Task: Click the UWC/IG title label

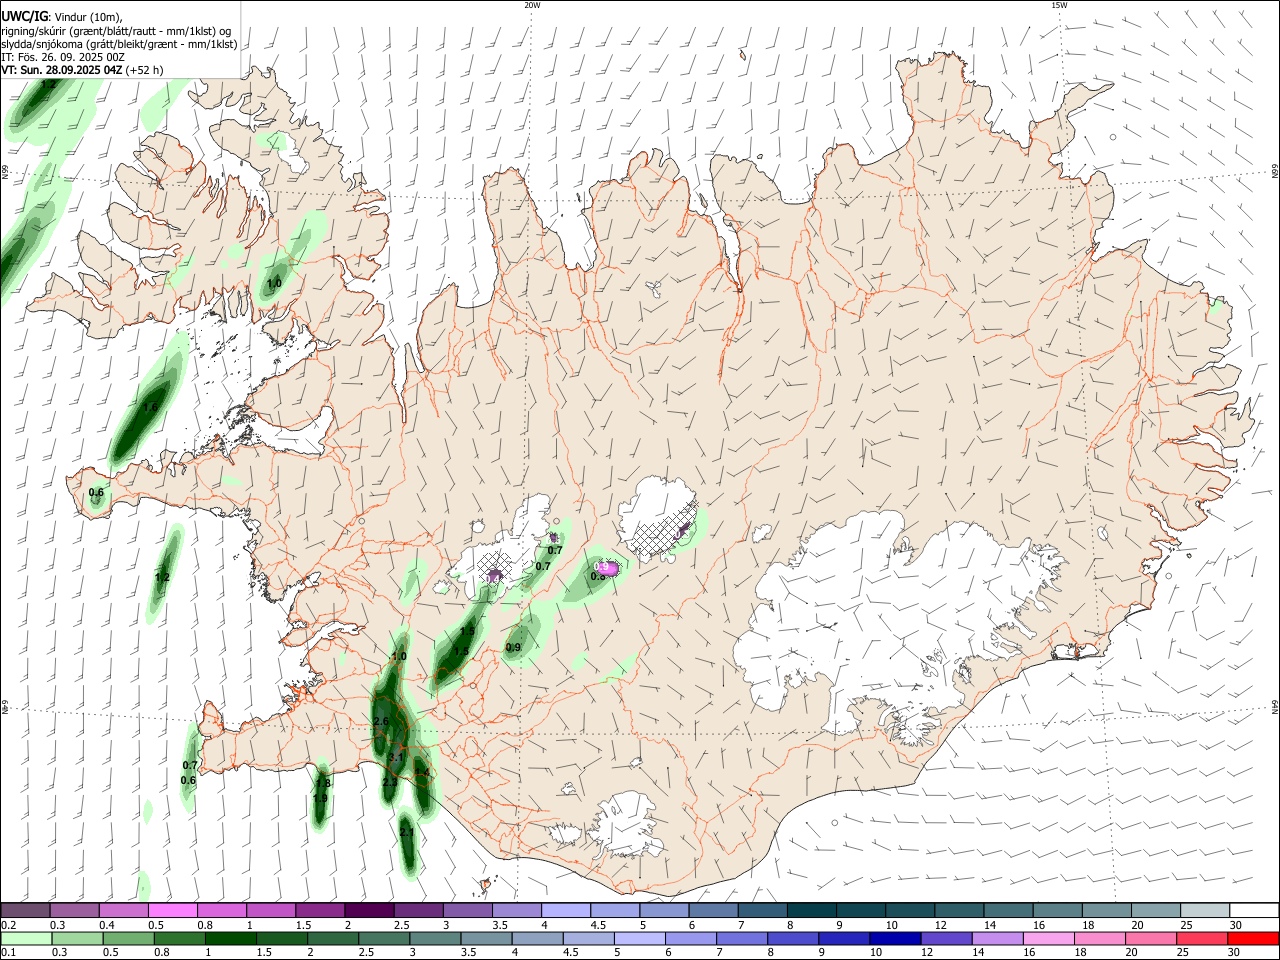Action: click(x=24, y=16)
